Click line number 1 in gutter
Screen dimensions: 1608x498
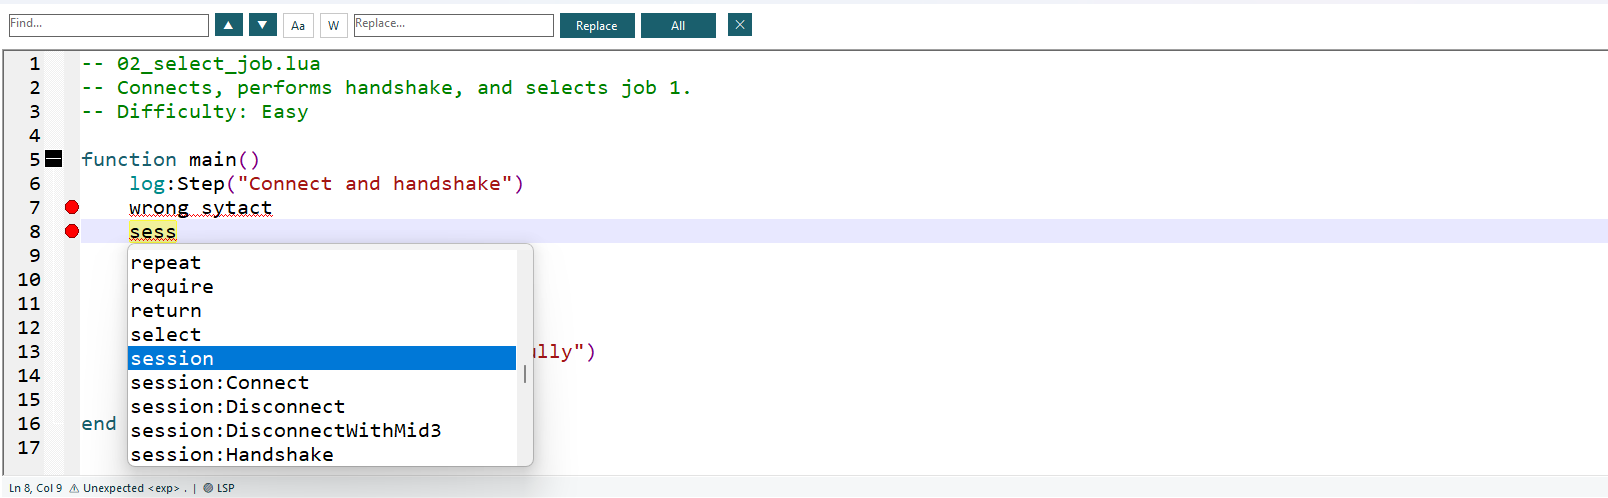[x=35, y=63]
